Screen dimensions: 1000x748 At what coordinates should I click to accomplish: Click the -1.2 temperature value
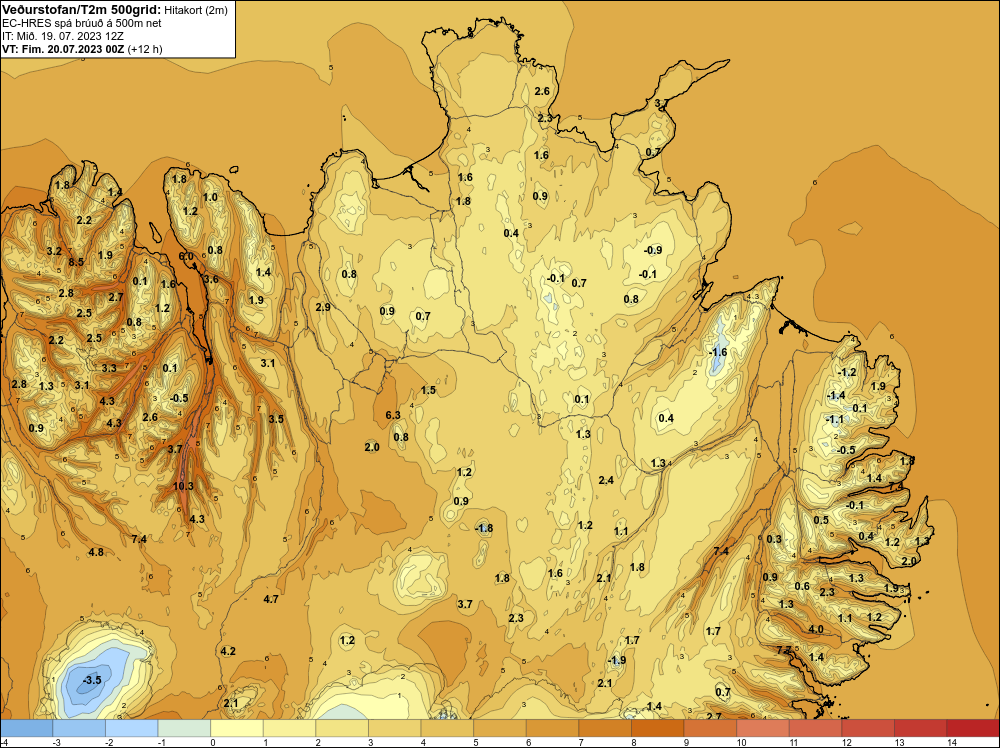tap(847, 372)
